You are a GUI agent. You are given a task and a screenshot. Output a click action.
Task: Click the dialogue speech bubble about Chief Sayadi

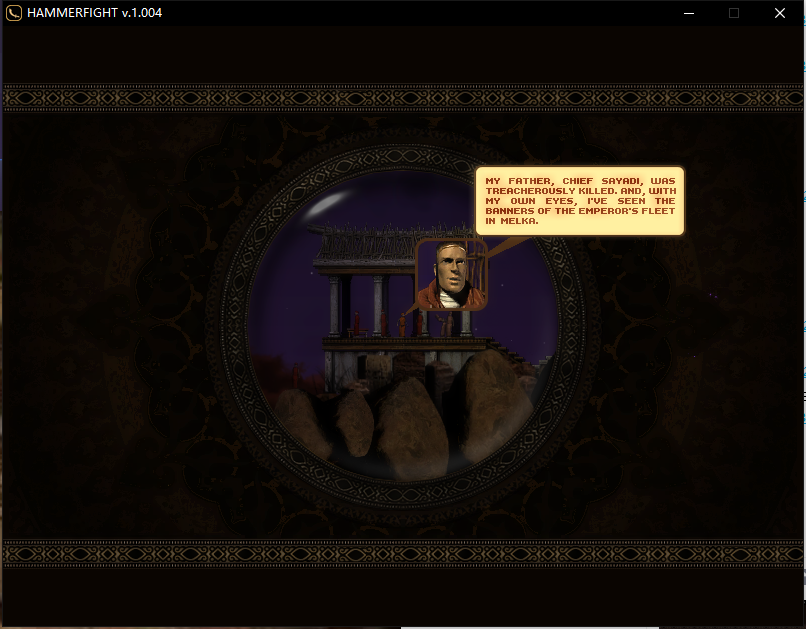(x=580, y=200)
